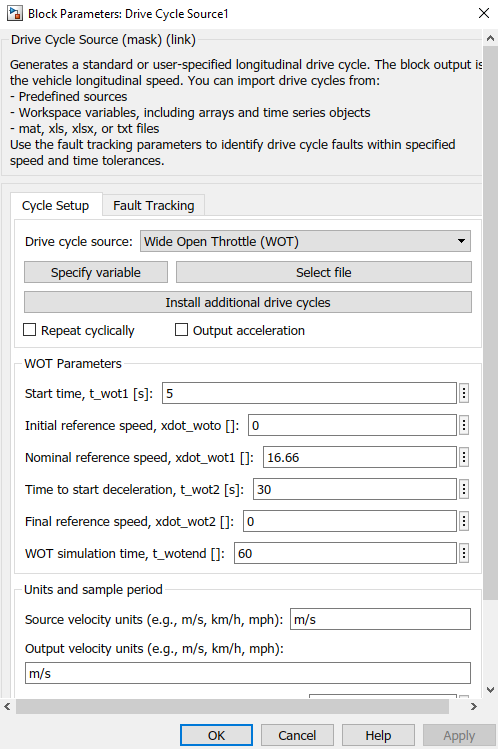Open options menu for Time to start deceleration
The height and width of the screenshot is (749, 498).
464,489
